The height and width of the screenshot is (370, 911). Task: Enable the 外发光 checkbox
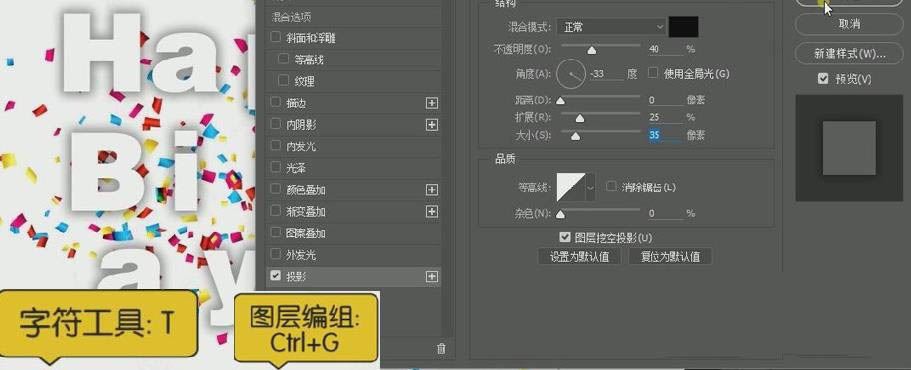click(275, 254)
